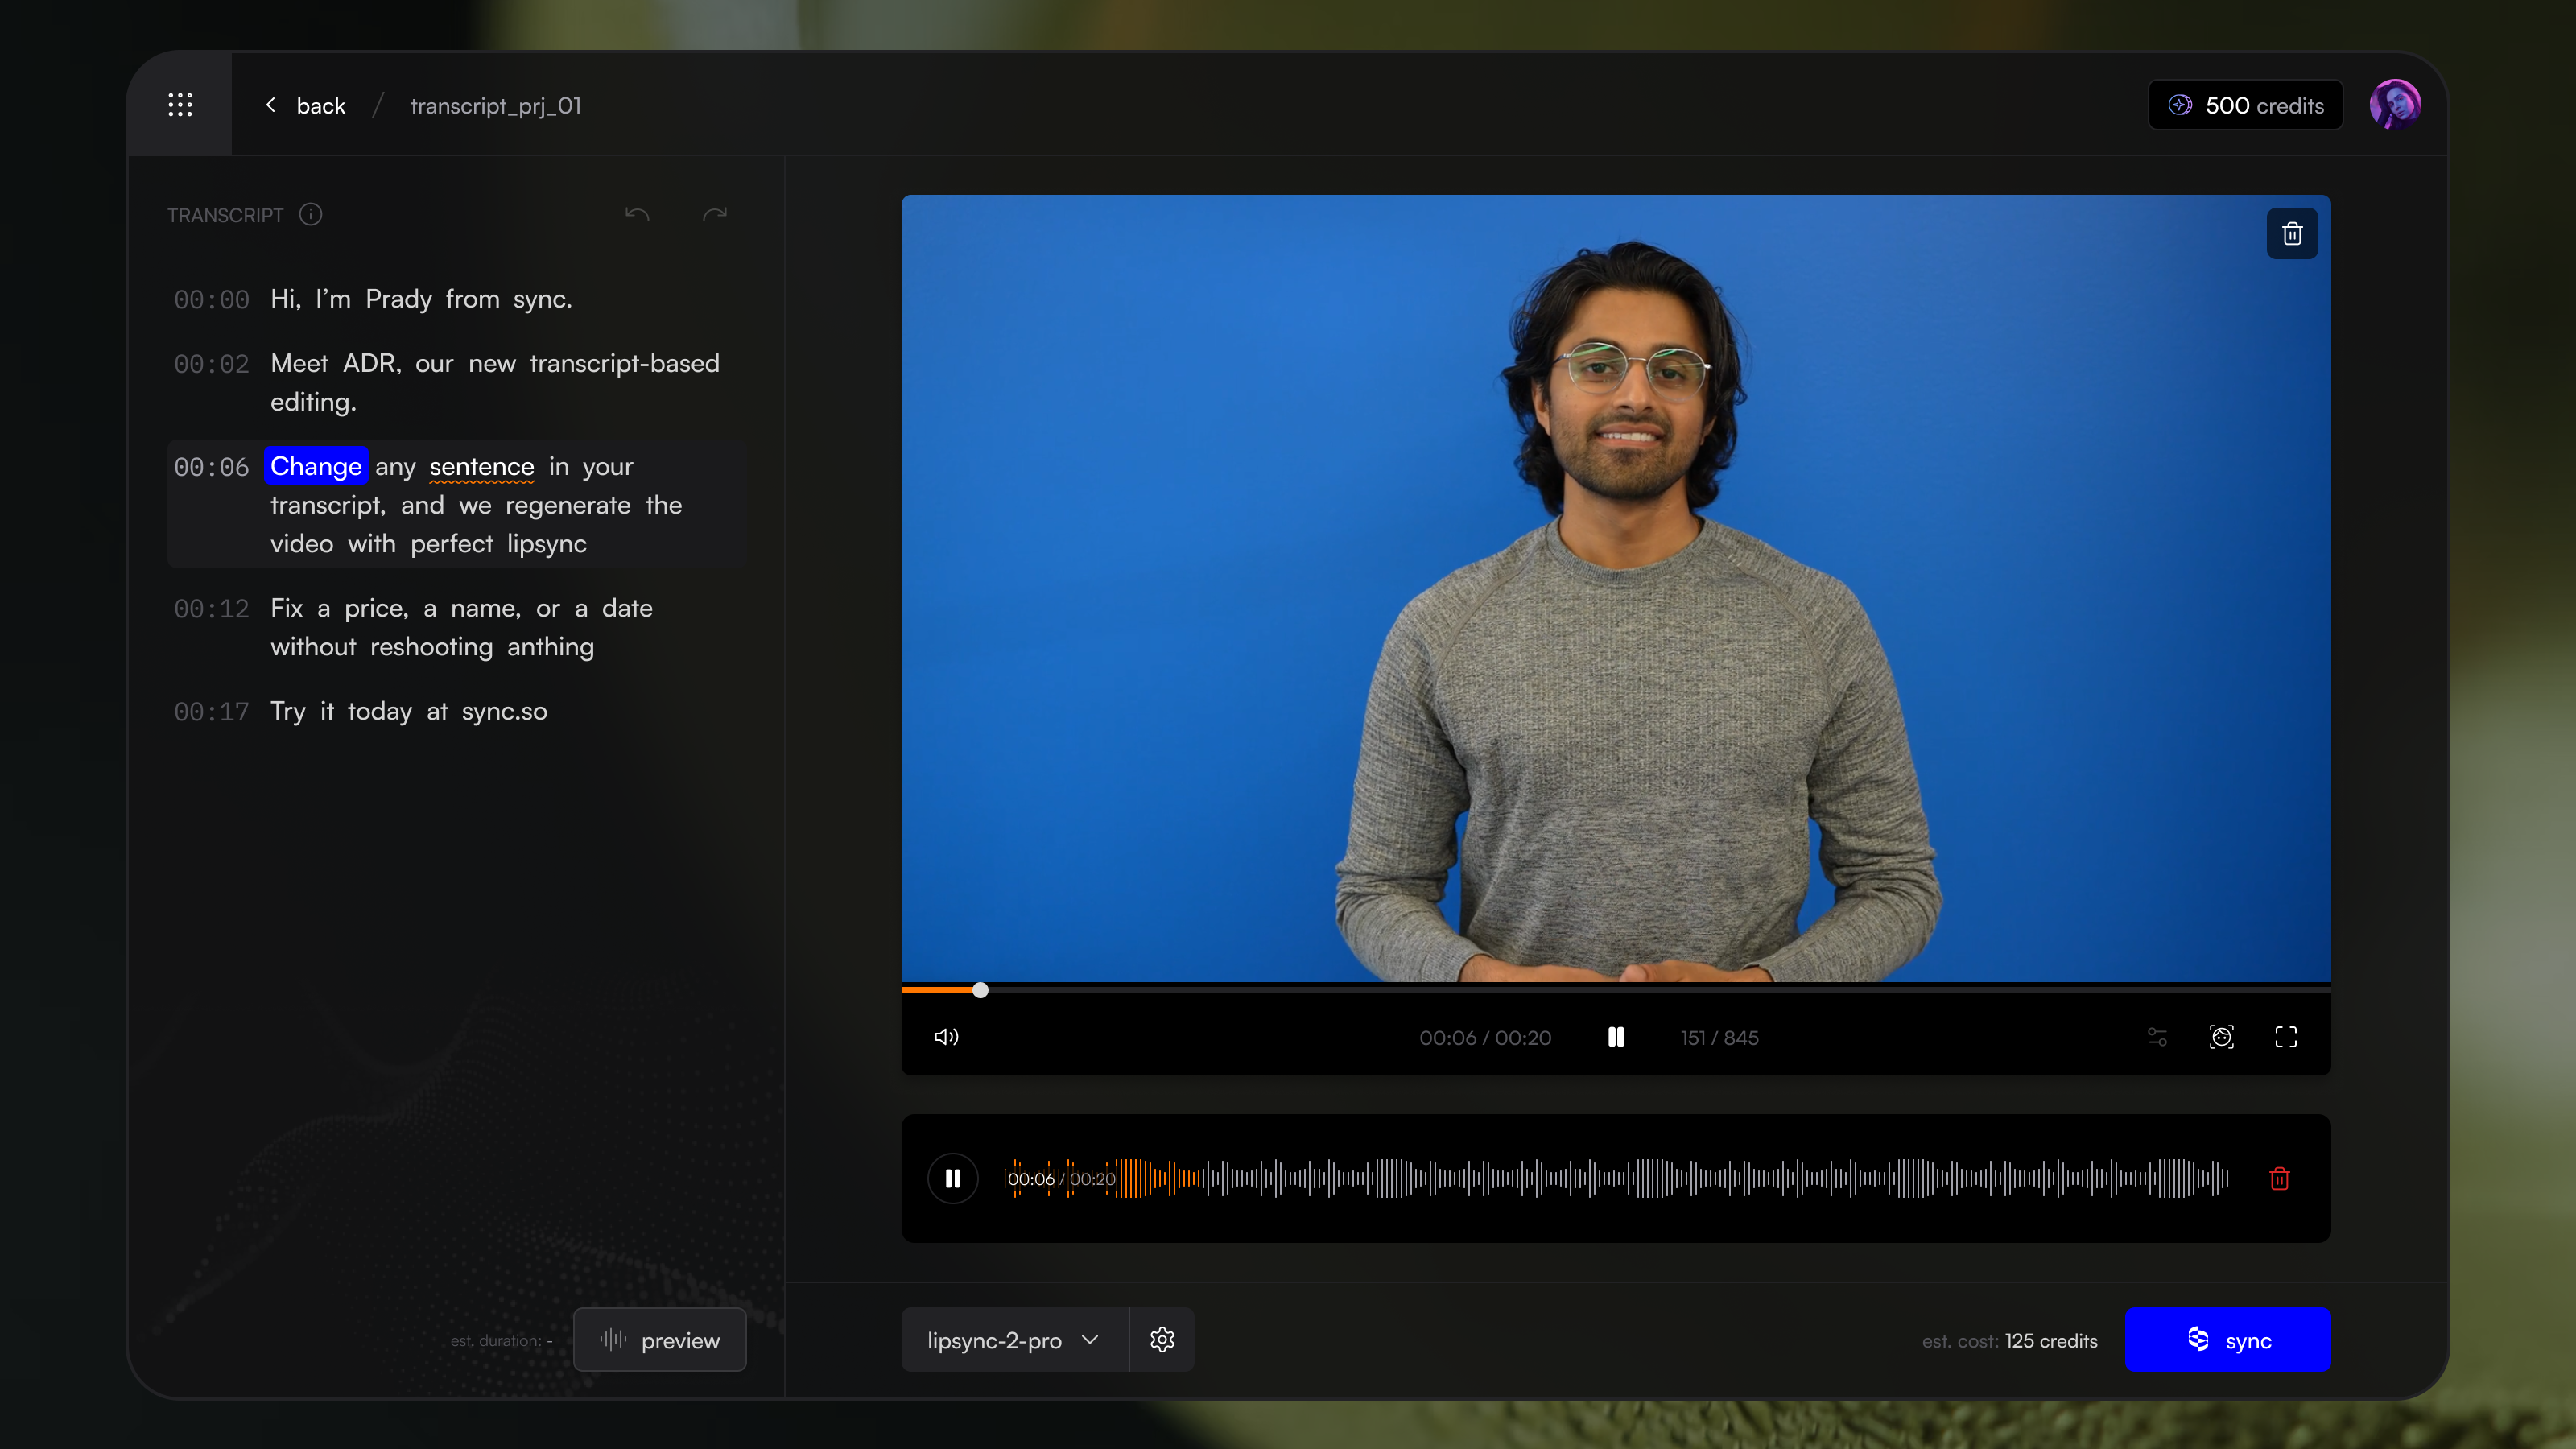Pause the video playback
The image size is (2576, 1449).
(1616, 1037)
